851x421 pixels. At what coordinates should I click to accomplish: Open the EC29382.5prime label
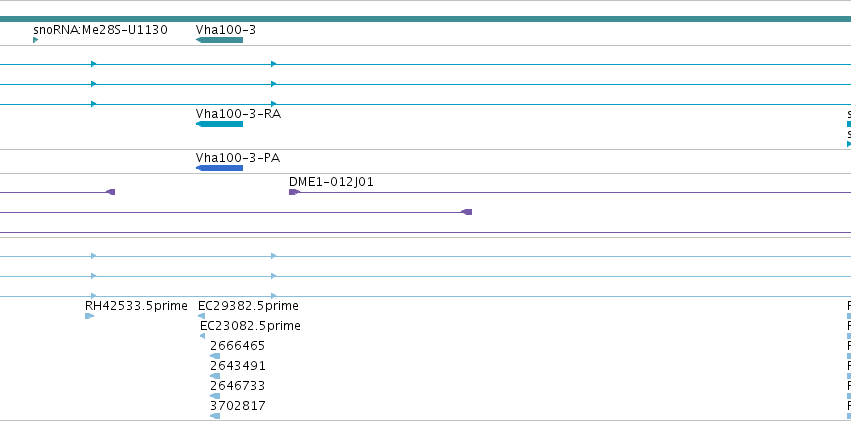point(248,306)
